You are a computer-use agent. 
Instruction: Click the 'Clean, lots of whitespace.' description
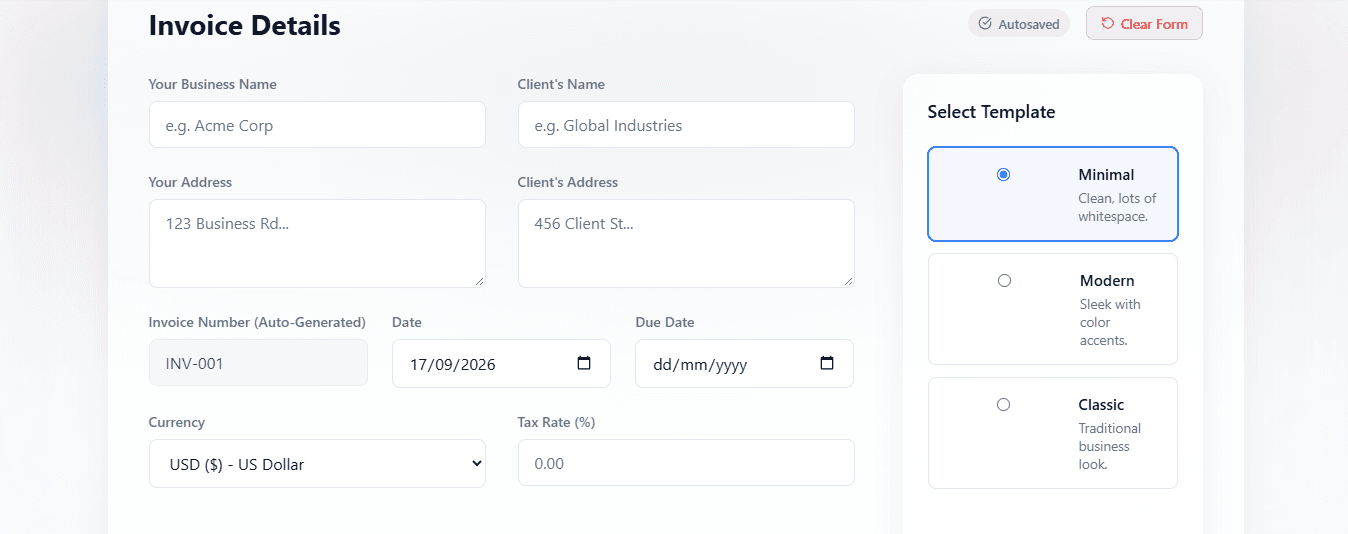click(x=1117, y=207)
